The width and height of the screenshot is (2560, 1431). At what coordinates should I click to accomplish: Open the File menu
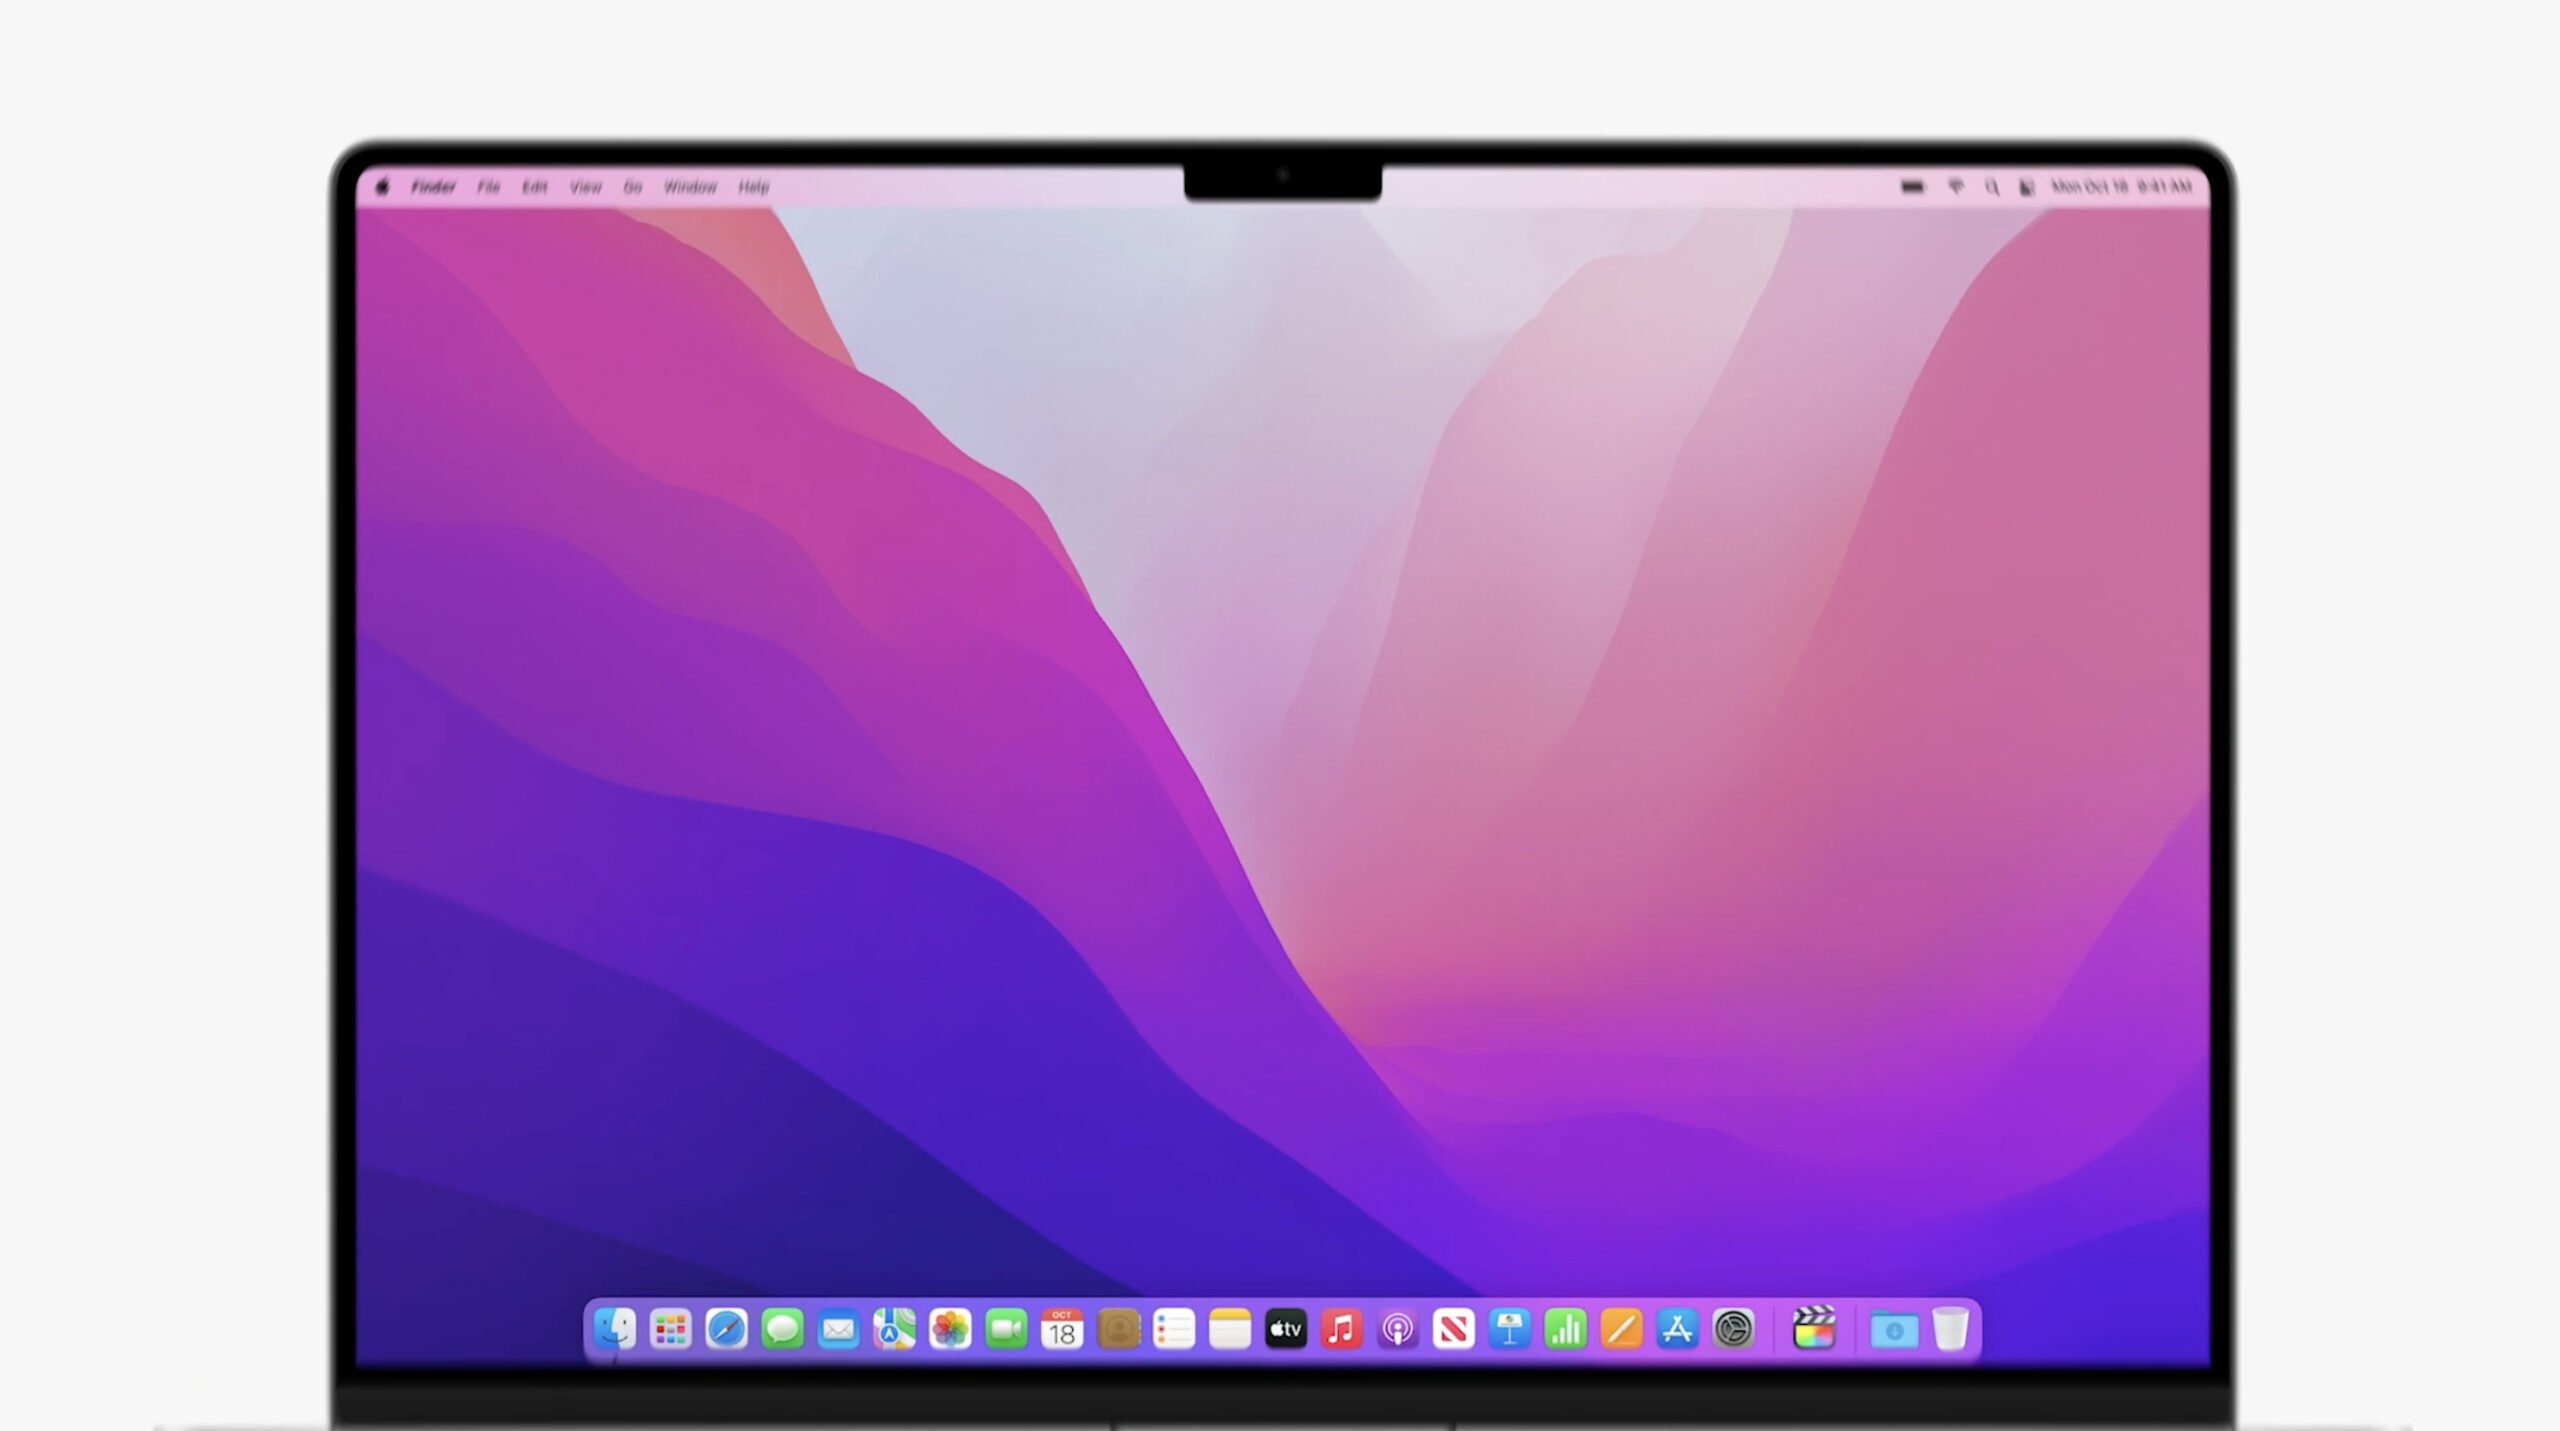(488, 187)
